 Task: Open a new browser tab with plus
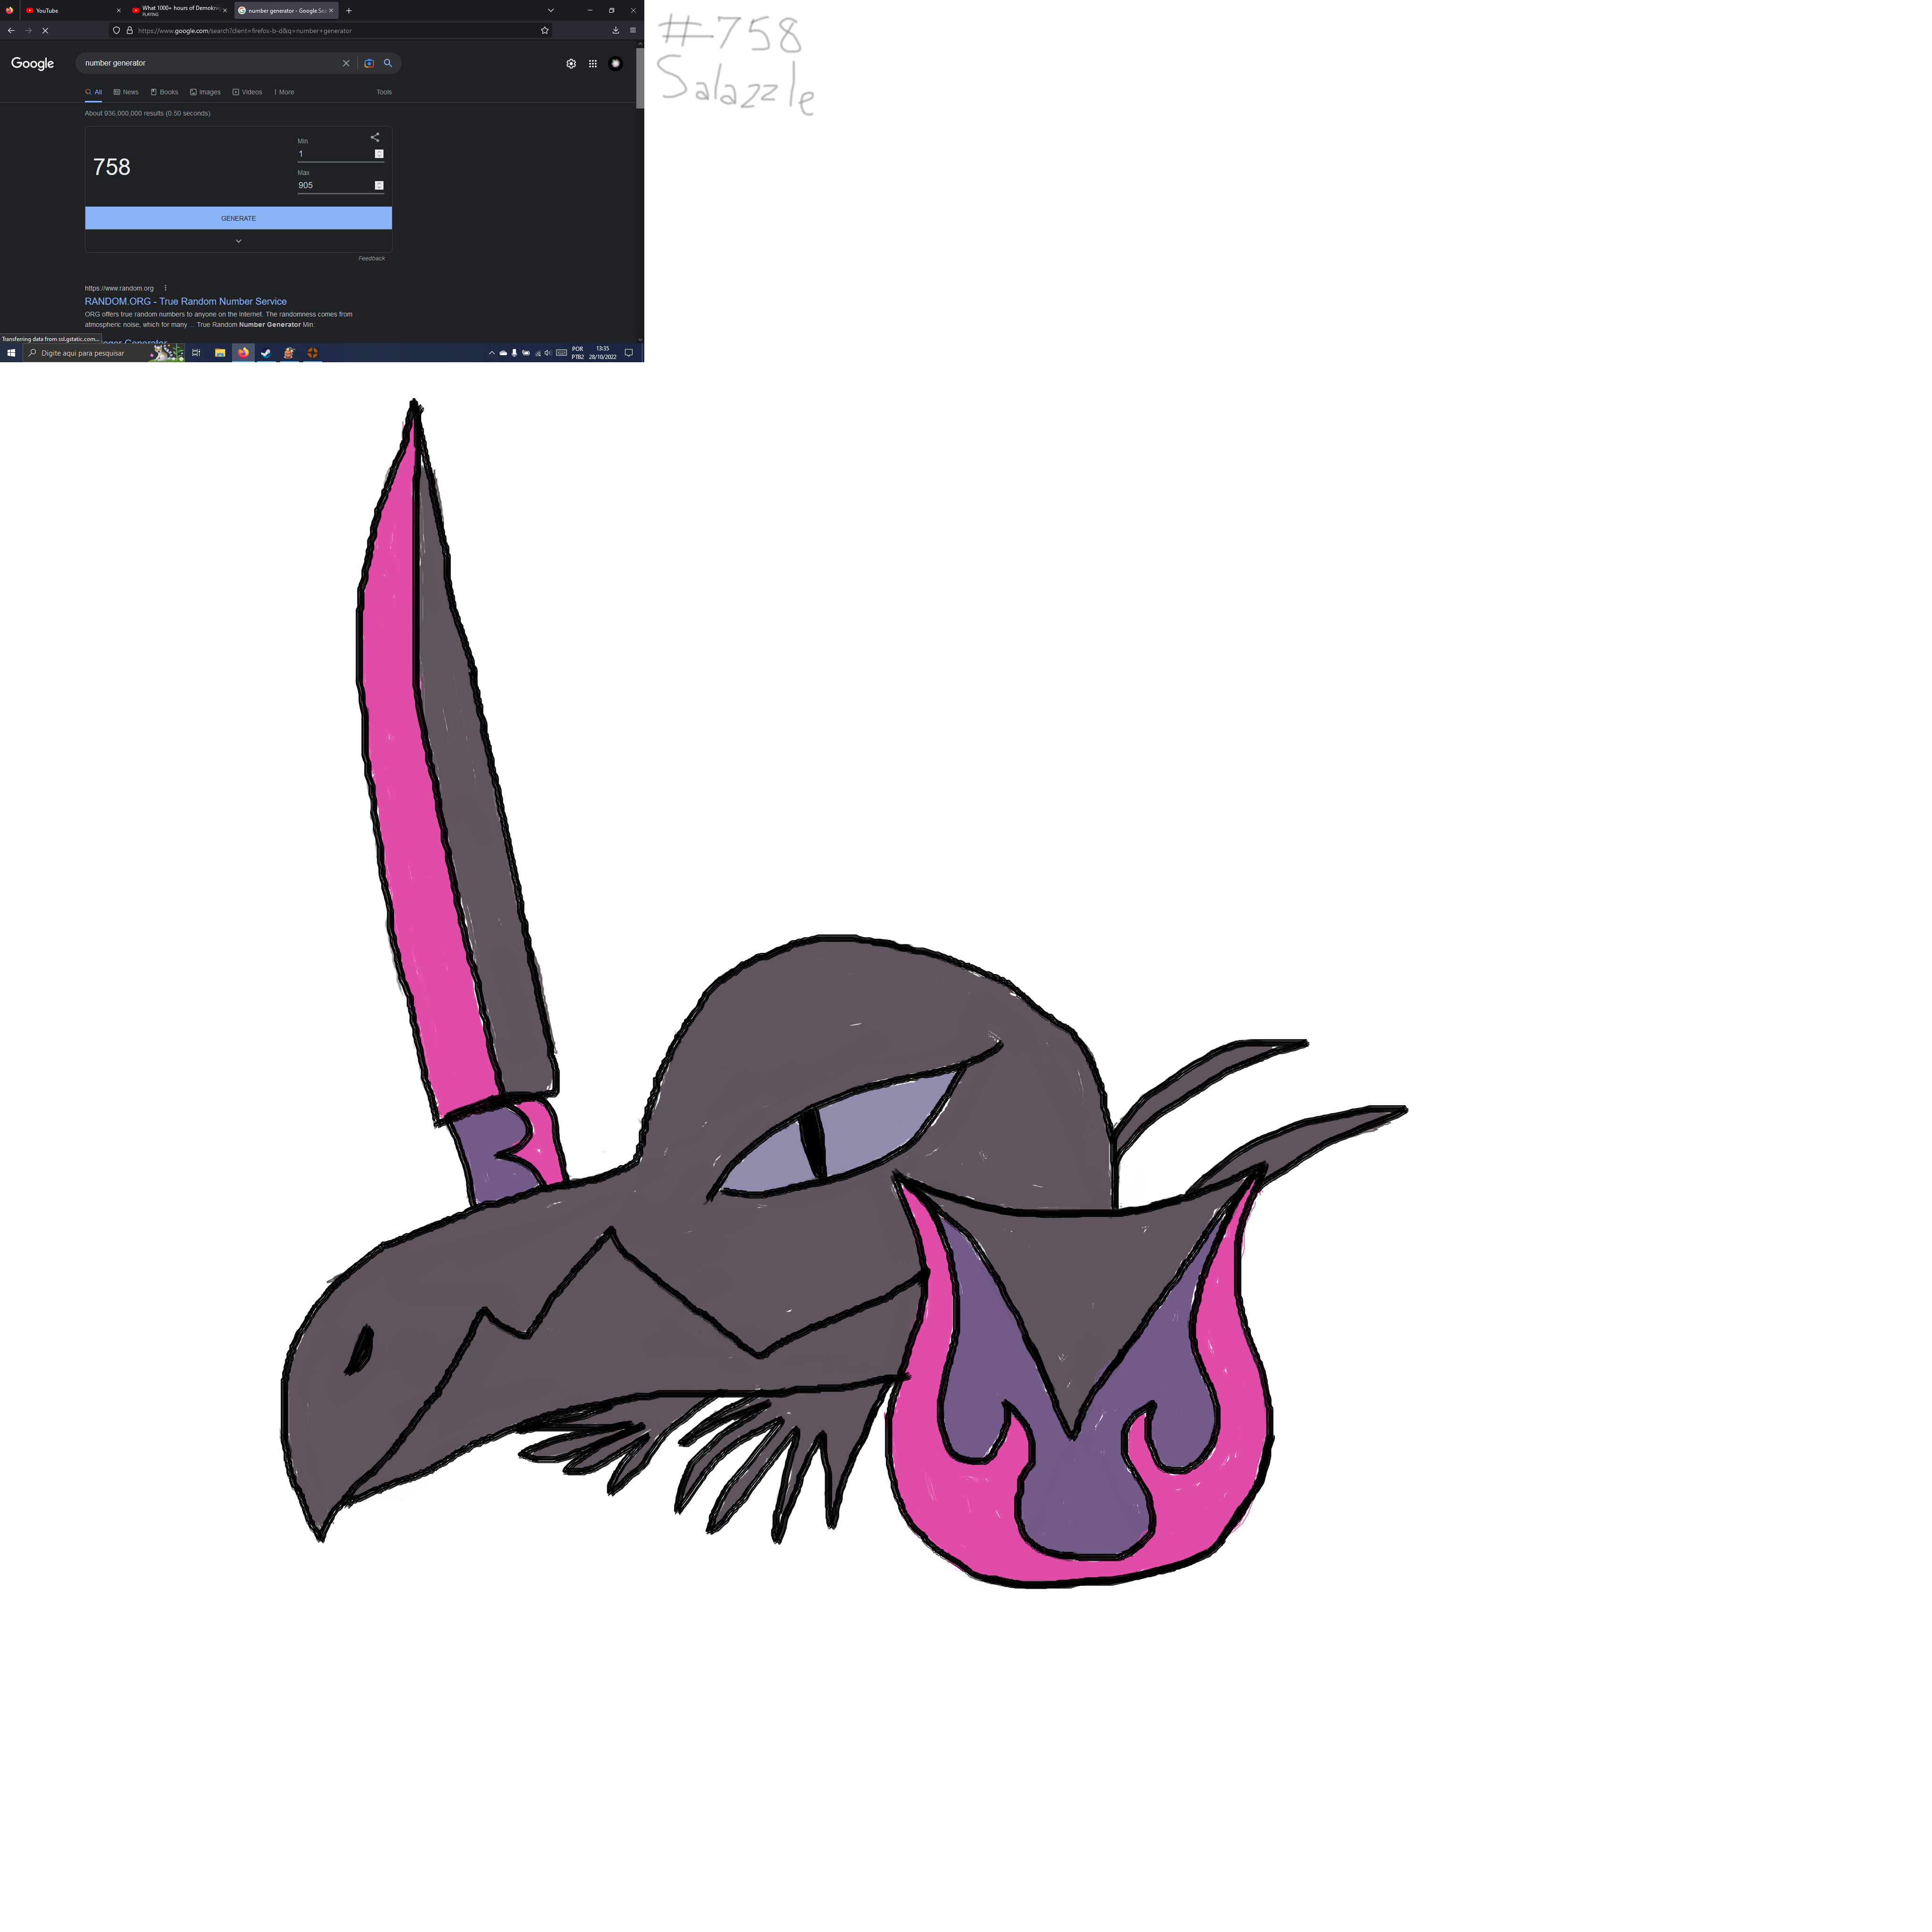coord(349,11)
